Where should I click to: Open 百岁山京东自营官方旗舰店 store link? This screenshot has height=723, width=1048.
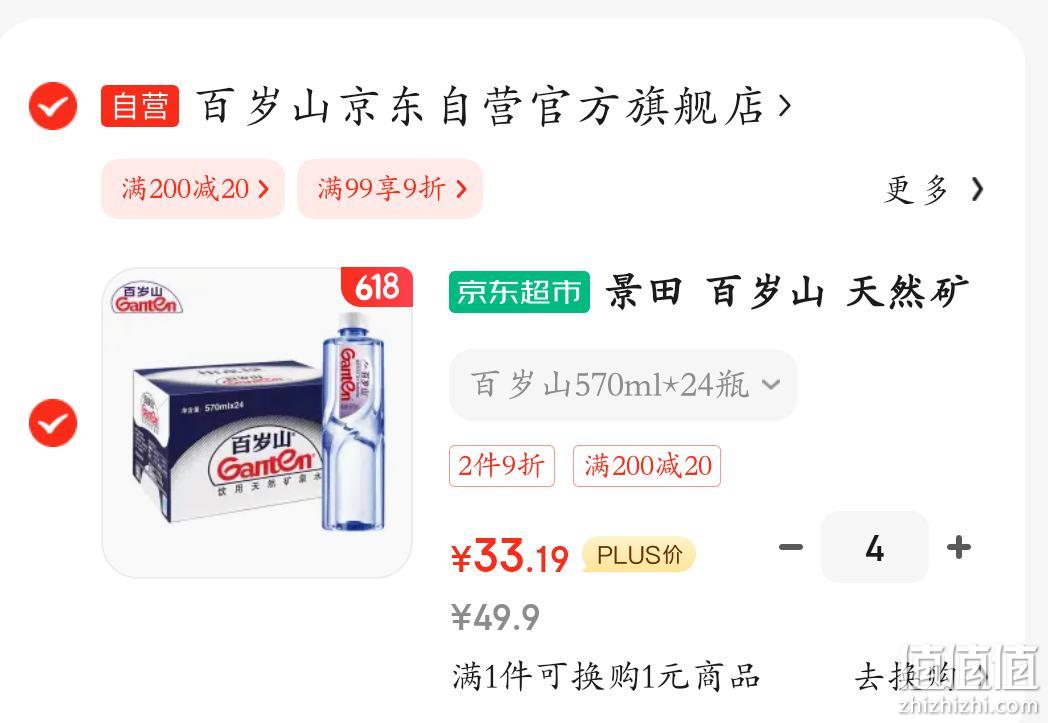click(480, 106)
